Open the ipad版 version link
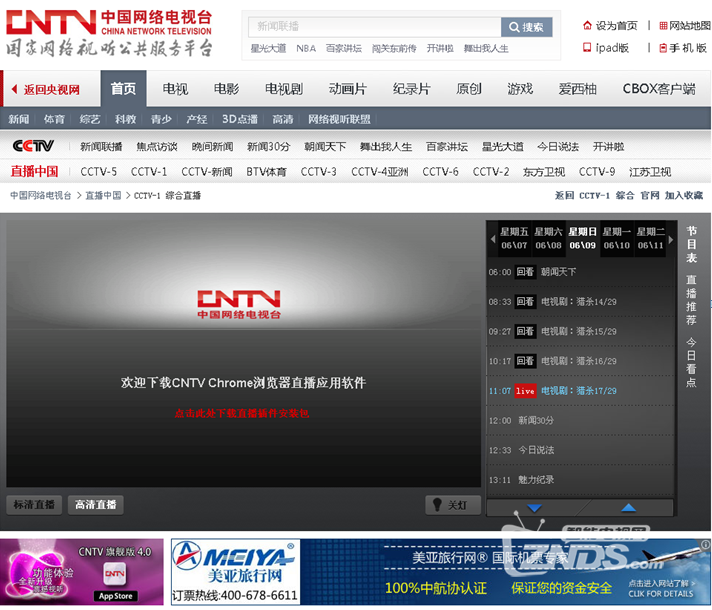This screenshot has width=712, height=610. point(606,48)
